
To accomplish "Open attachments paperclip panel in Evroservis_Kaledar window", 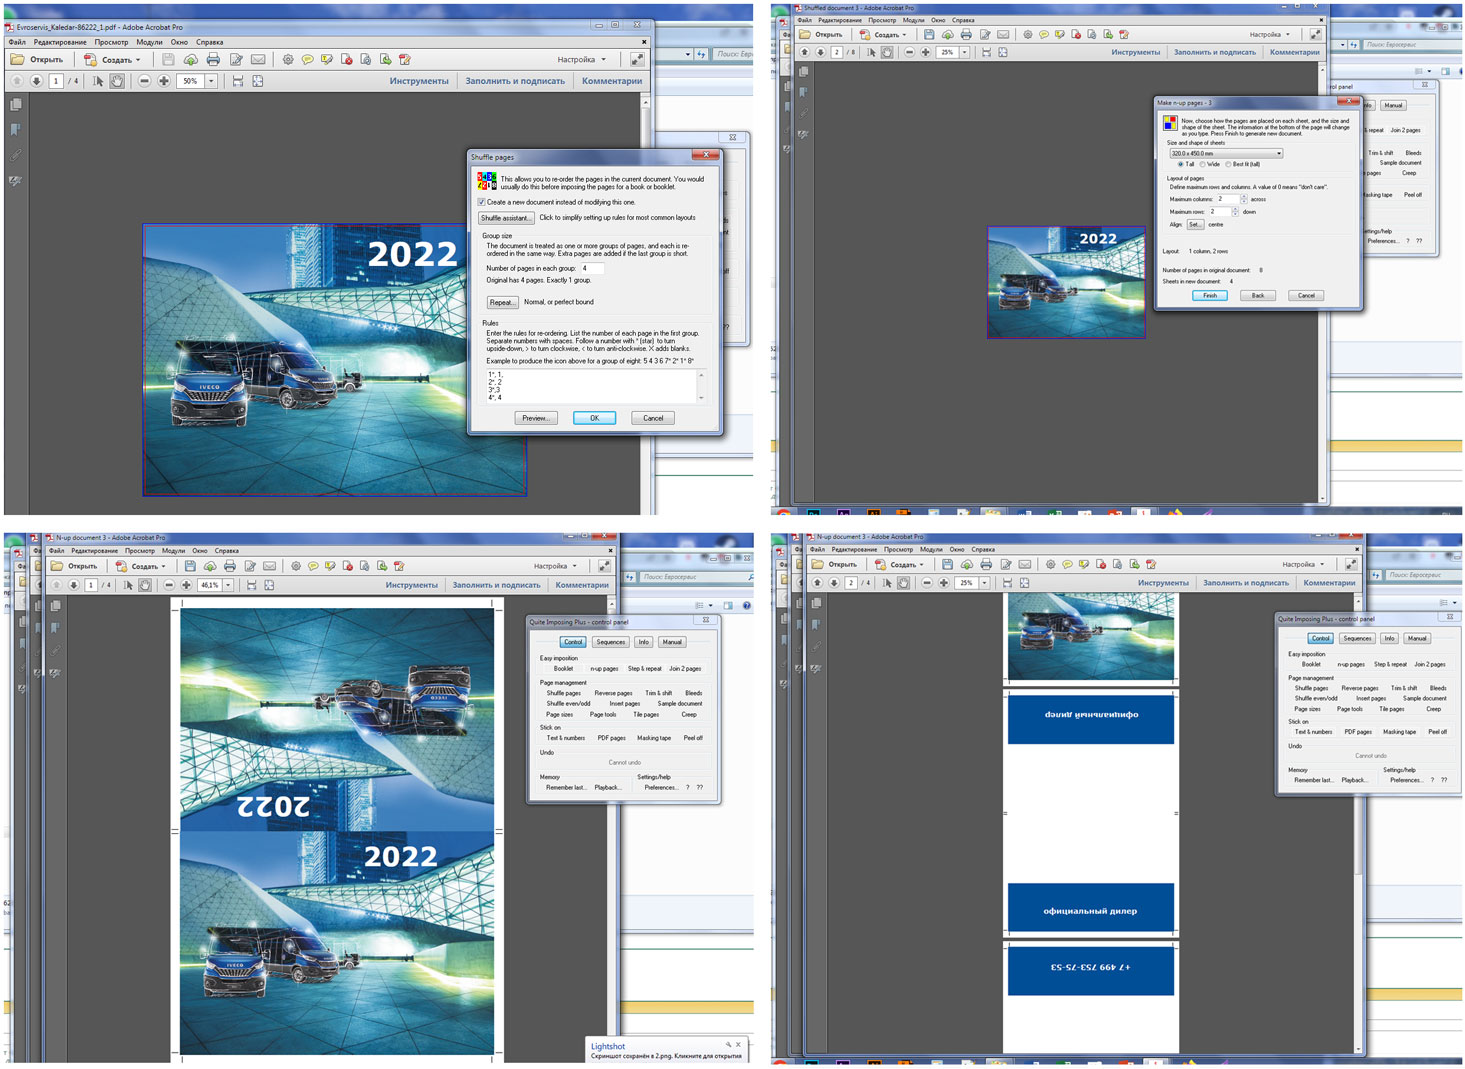I will [15, 155].
